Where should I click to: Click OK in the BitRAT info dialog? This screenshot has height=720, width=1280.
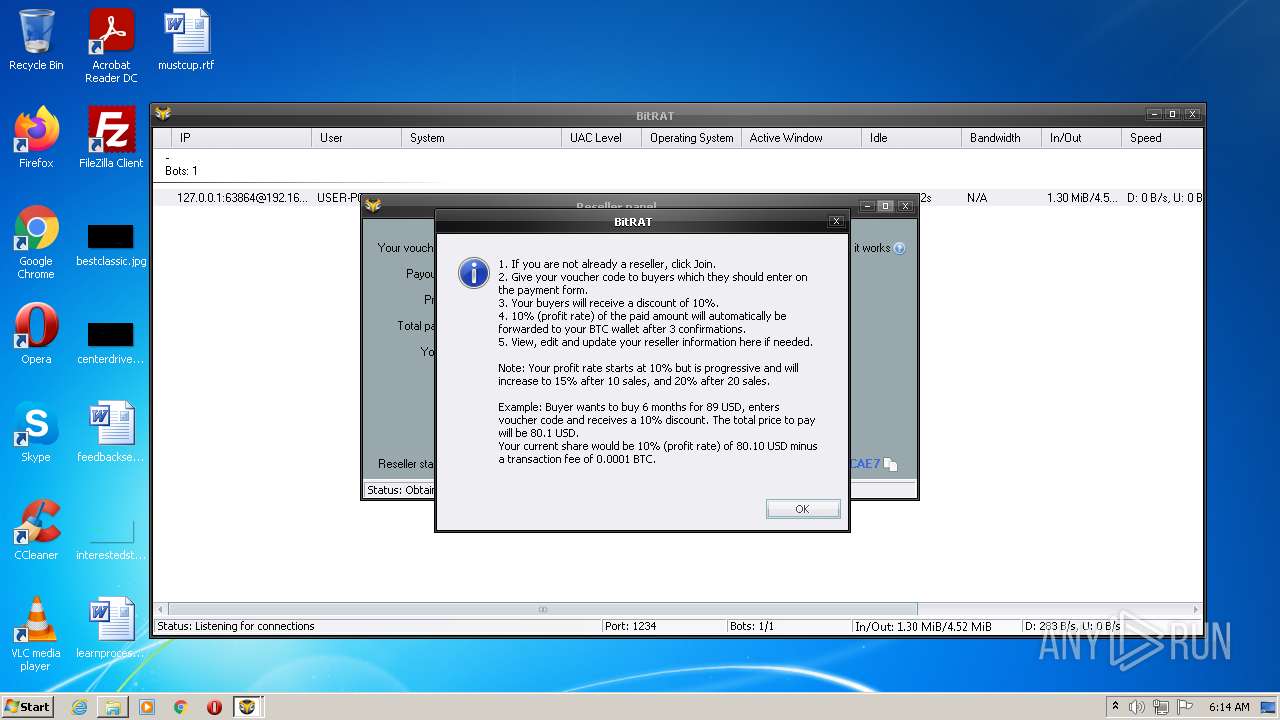(803, 509)
